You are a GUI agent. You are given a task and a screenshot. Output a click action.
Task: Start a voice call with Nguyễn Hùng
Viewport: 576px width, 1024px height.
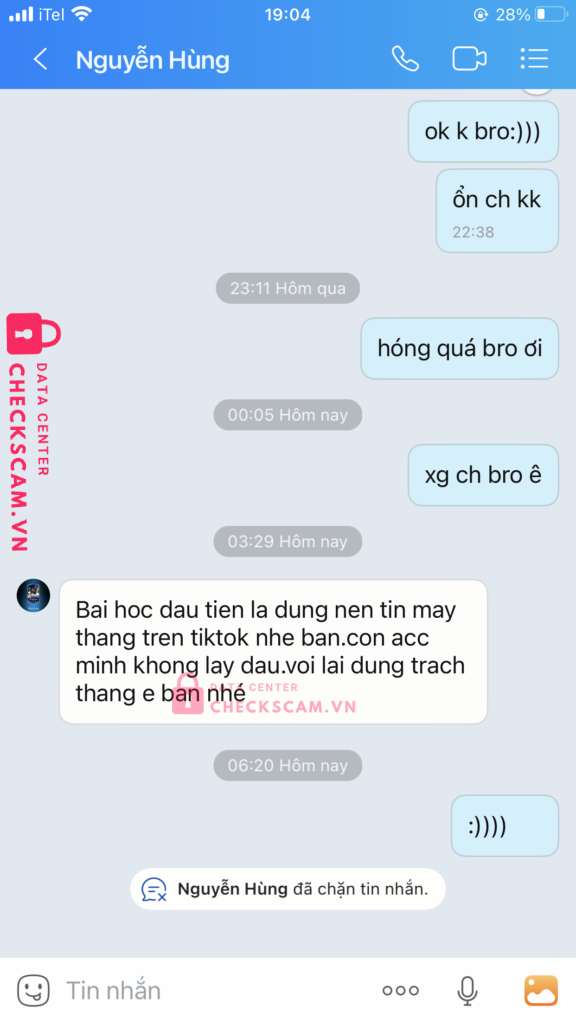[405, 59]
